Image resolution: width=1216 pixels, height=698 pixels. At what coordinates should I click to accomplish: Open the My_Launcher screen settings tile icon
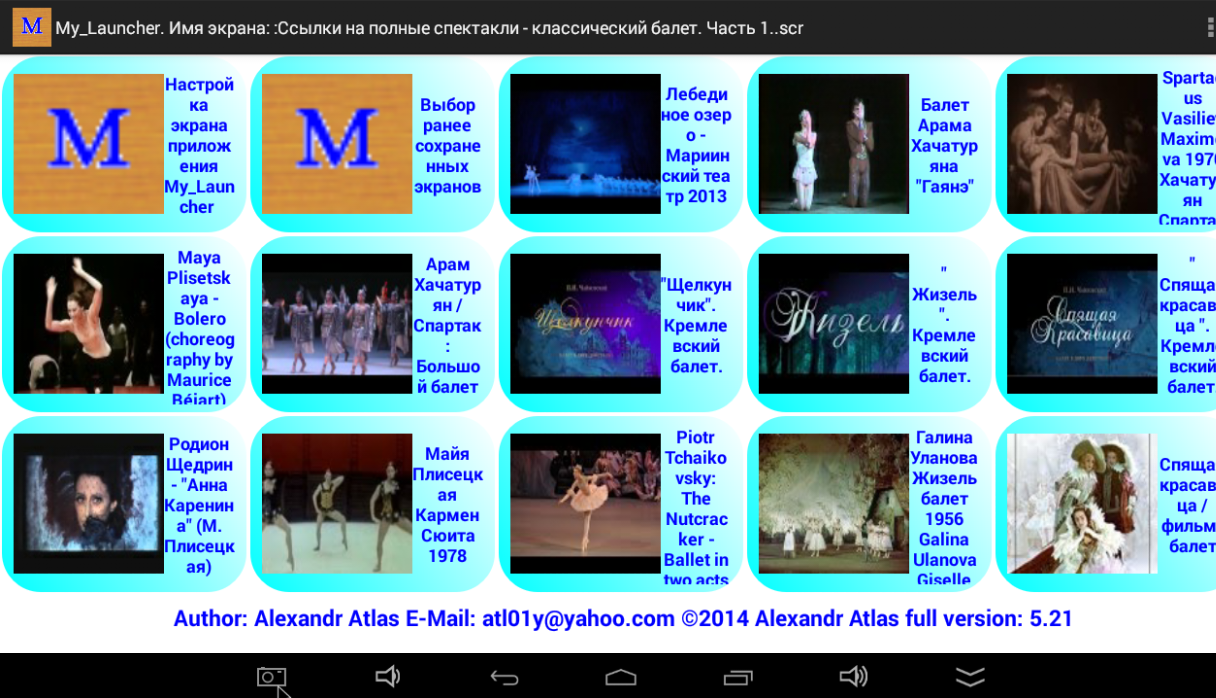pyautogui.click(x=88, y=144)
